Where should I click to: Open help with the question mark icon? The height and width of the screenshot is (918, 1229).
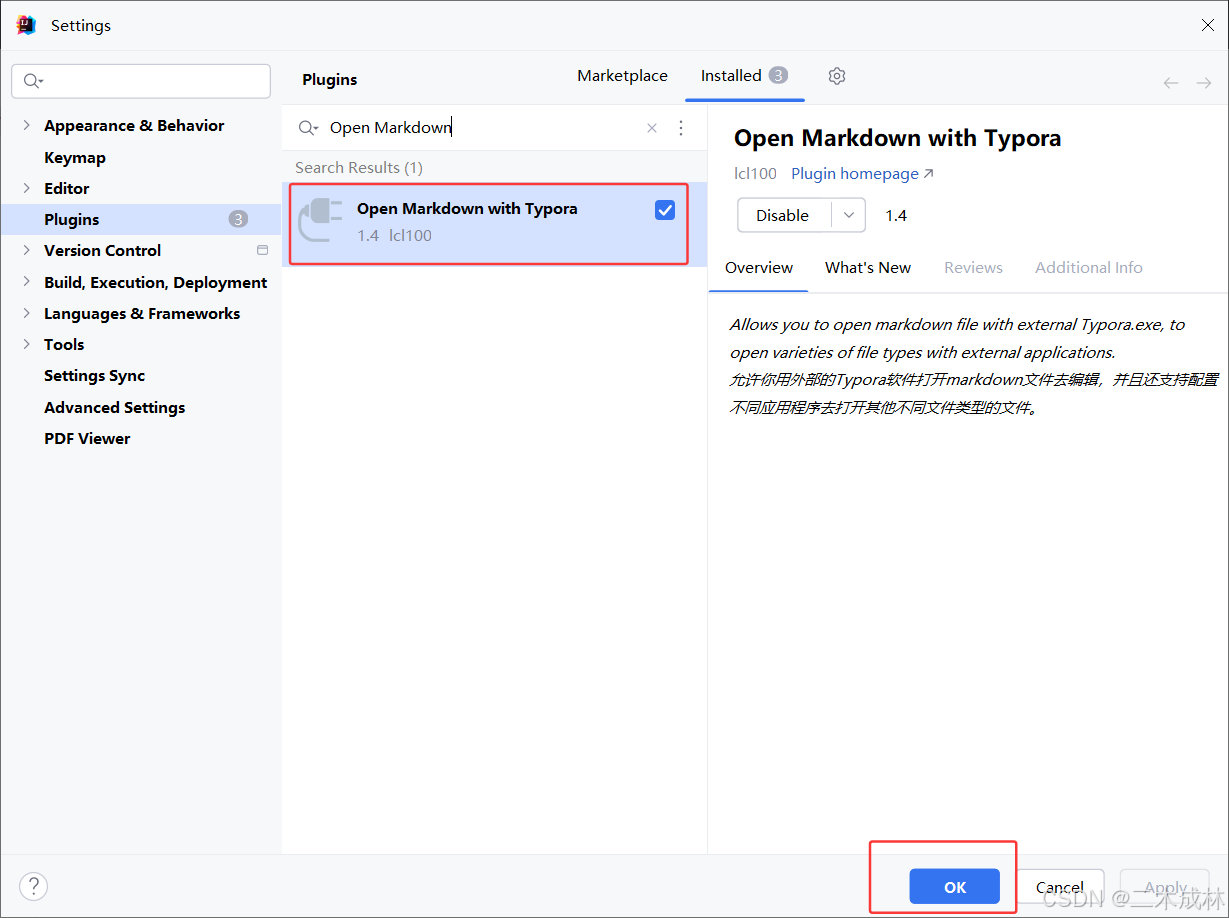(33, 886)
